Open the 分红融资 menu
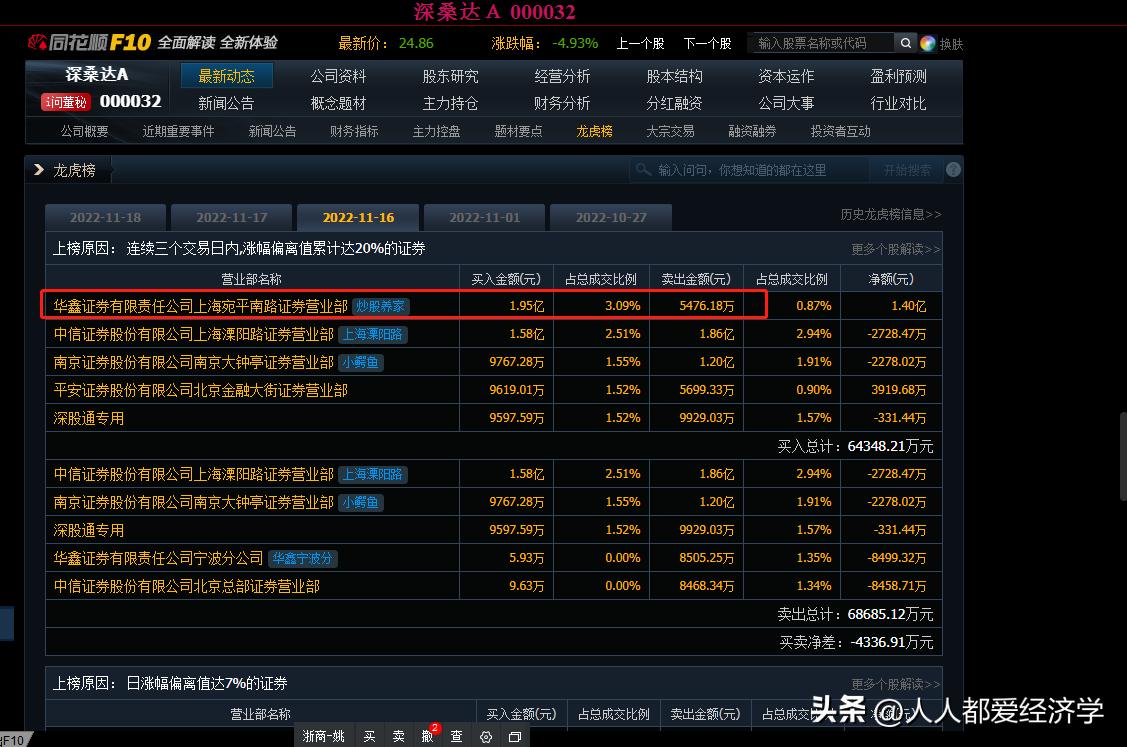The height and width of the screenshot is (747, 1127). pyautogui.click(x=674, y=104)
